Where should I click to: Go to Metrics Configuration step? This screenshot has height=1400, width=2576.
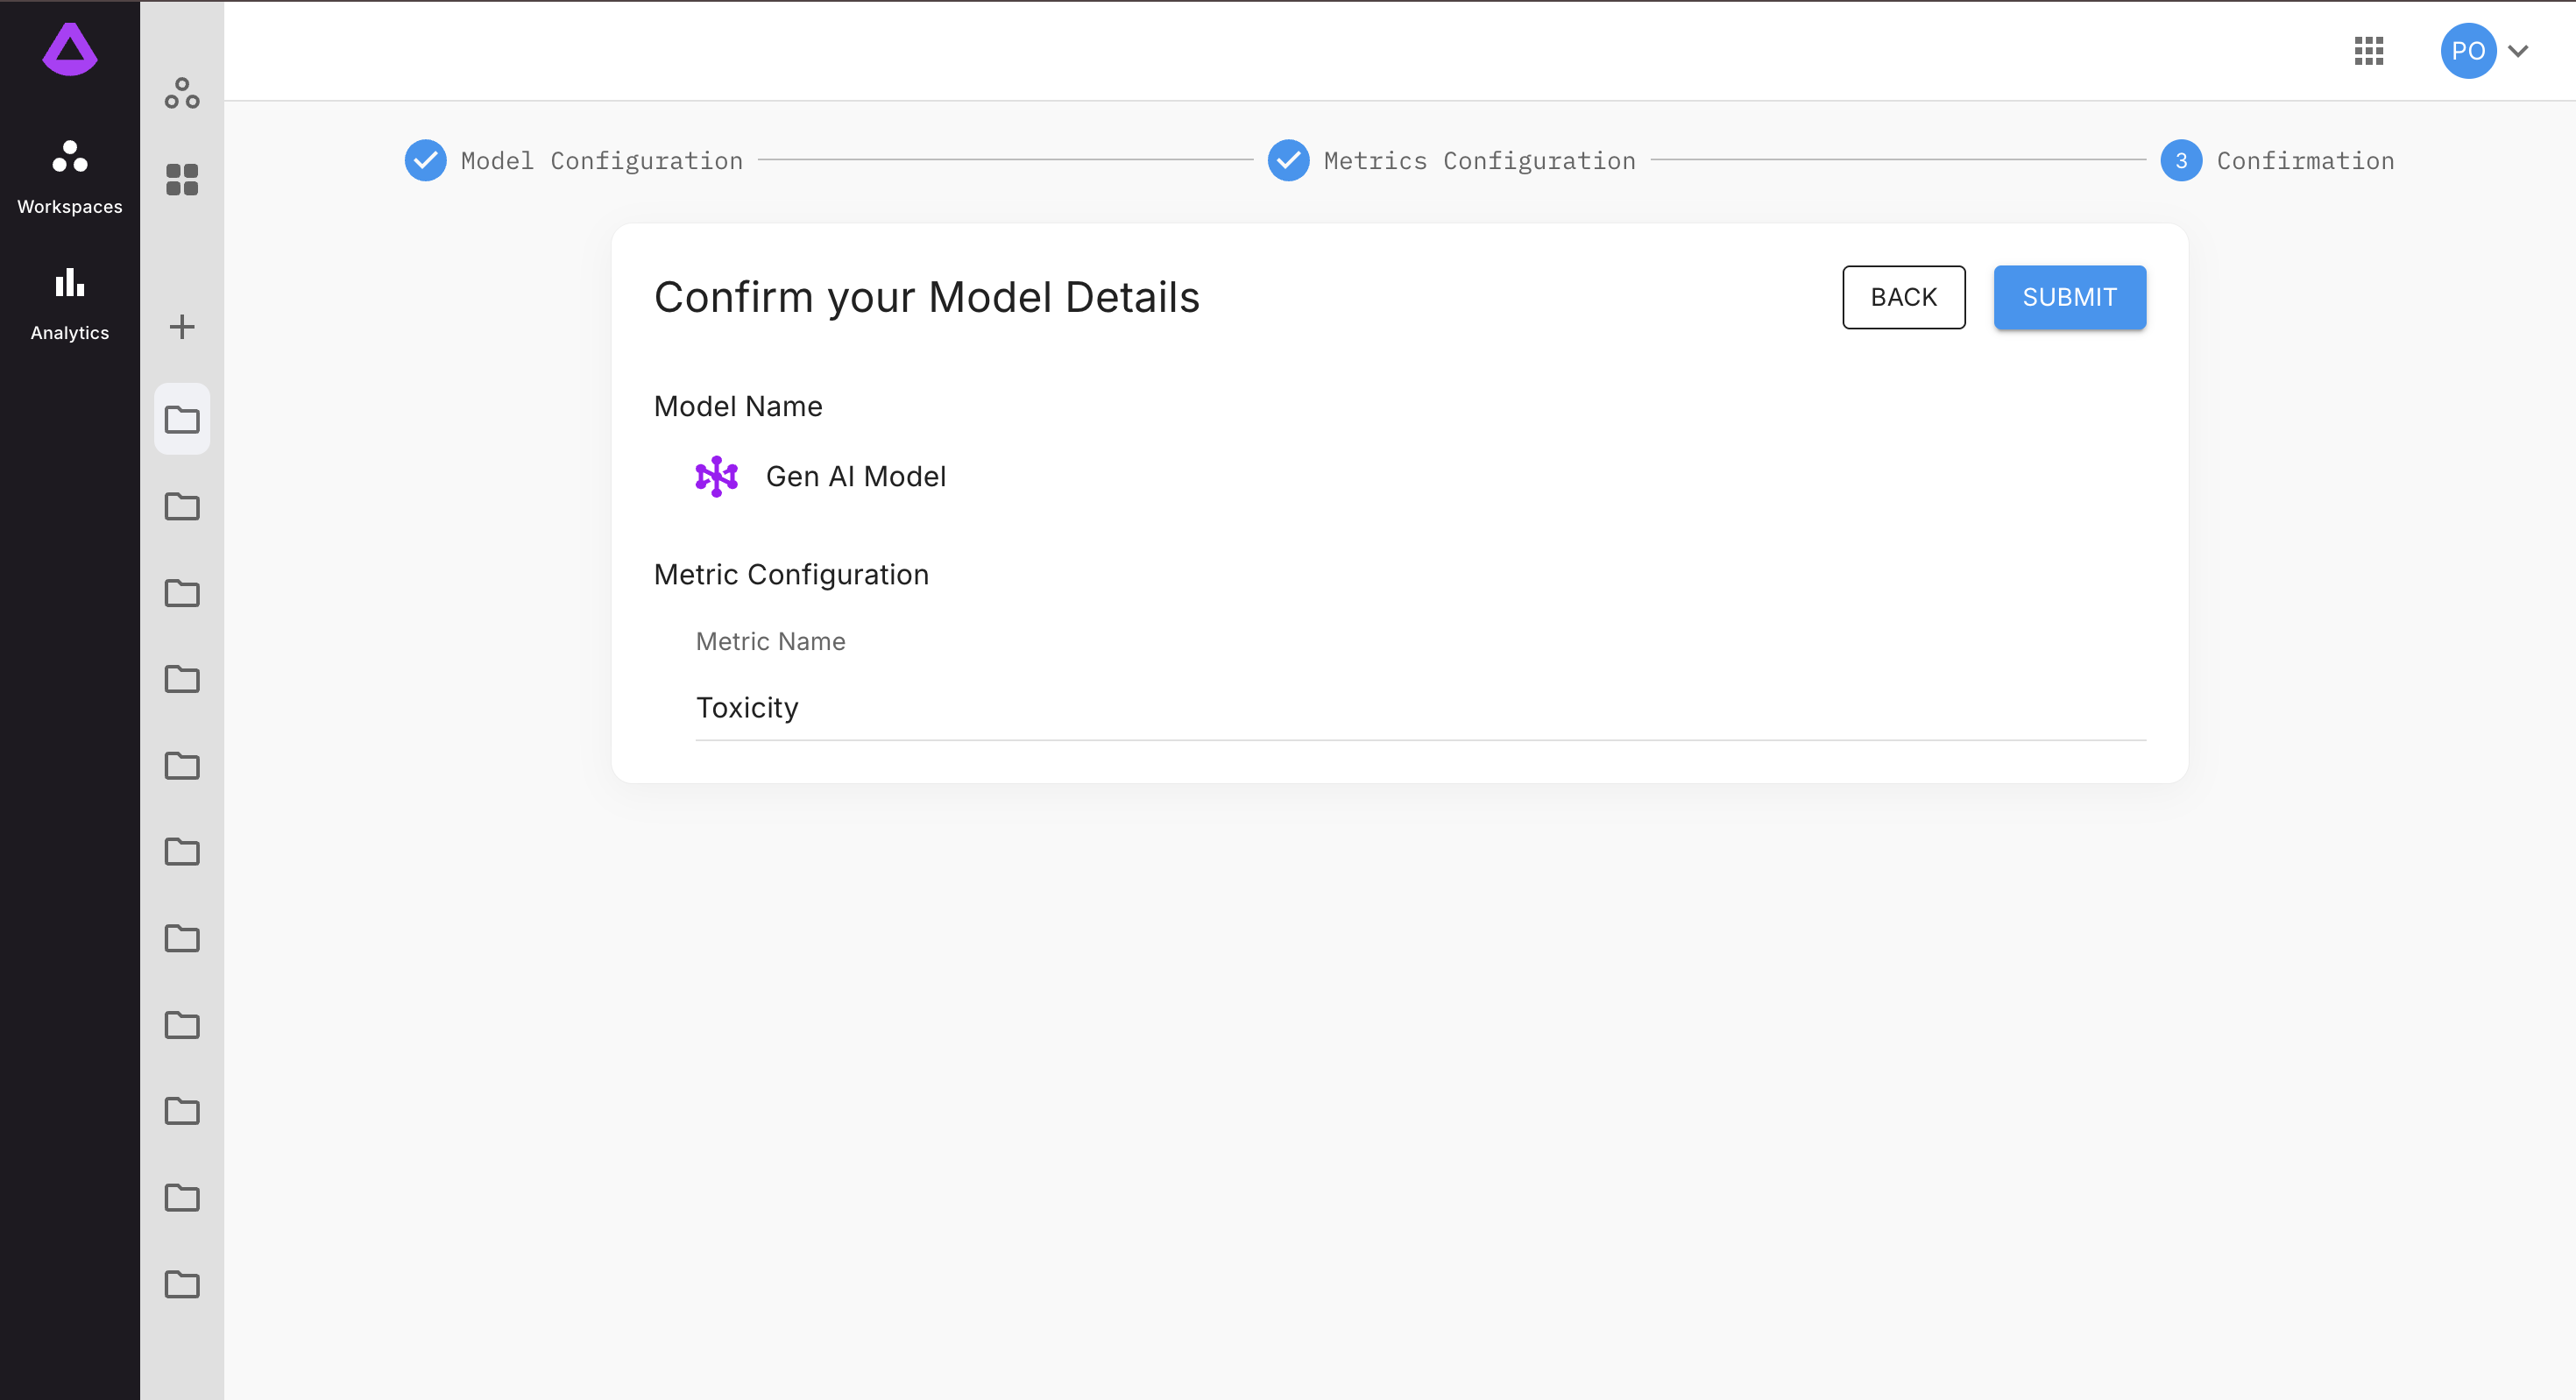point(1452,160)
